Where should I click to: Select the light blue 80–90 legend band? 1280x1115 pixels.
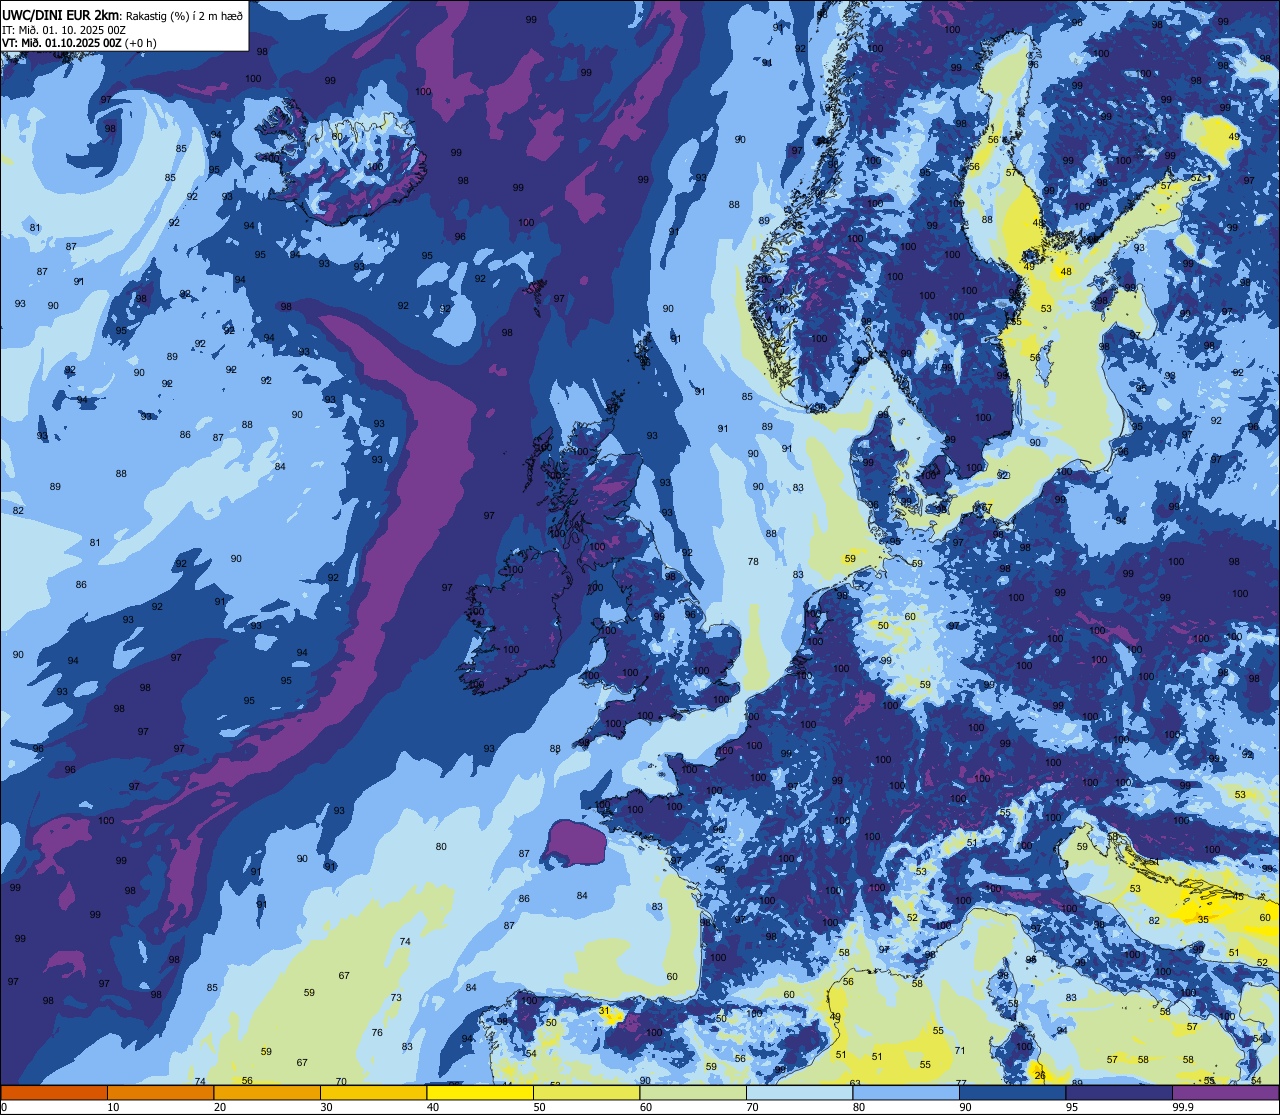906,1092
